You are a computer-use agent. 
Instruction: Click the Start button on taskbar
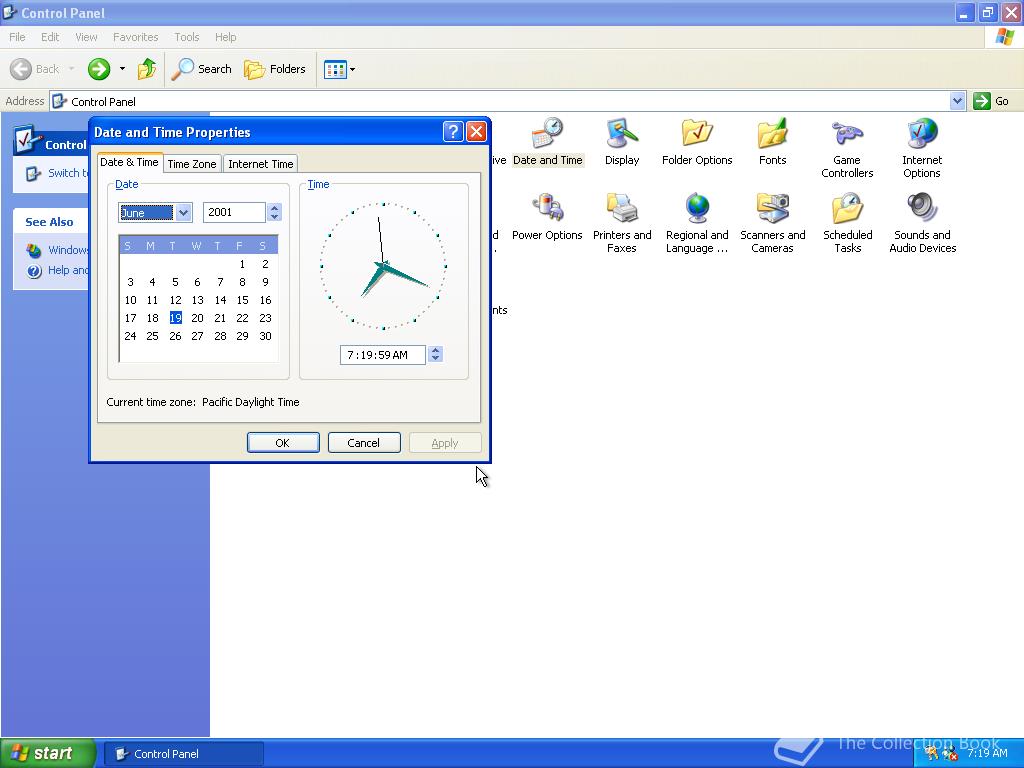(47, 753)
